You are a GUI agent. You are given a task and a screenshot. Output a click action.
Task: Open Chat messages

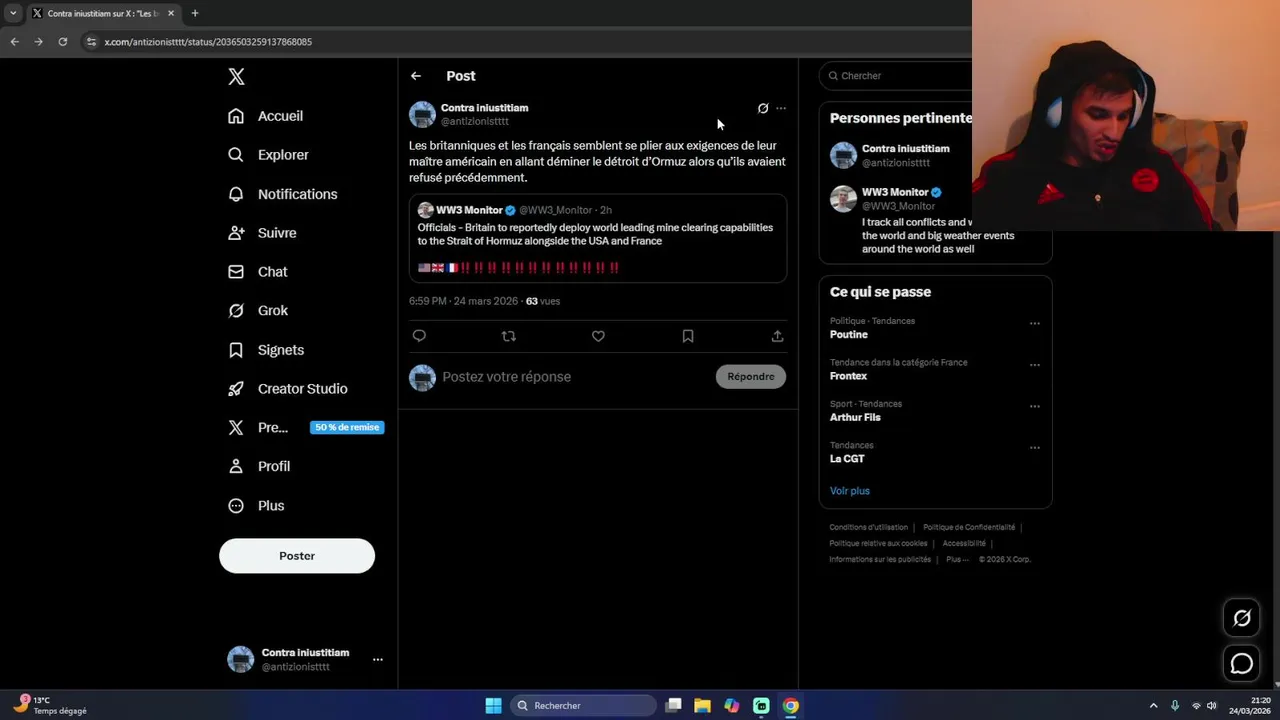258,272
